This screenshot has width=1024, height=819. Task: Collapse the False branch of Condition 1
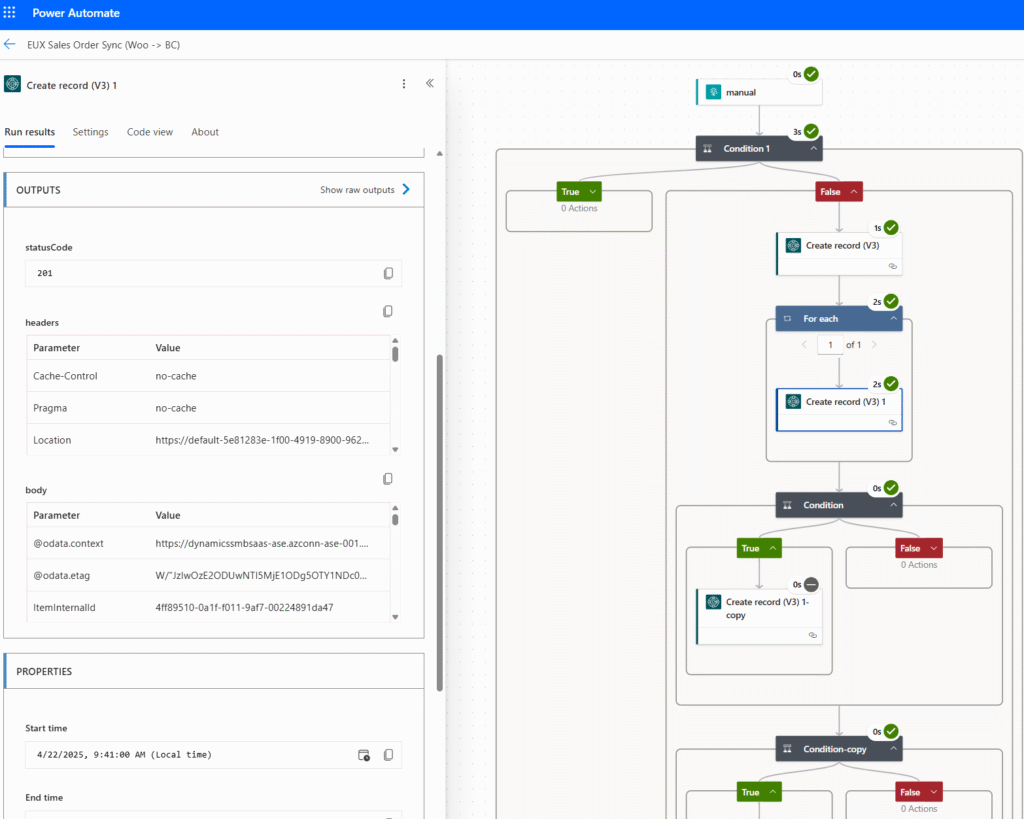tap(854, 191)
